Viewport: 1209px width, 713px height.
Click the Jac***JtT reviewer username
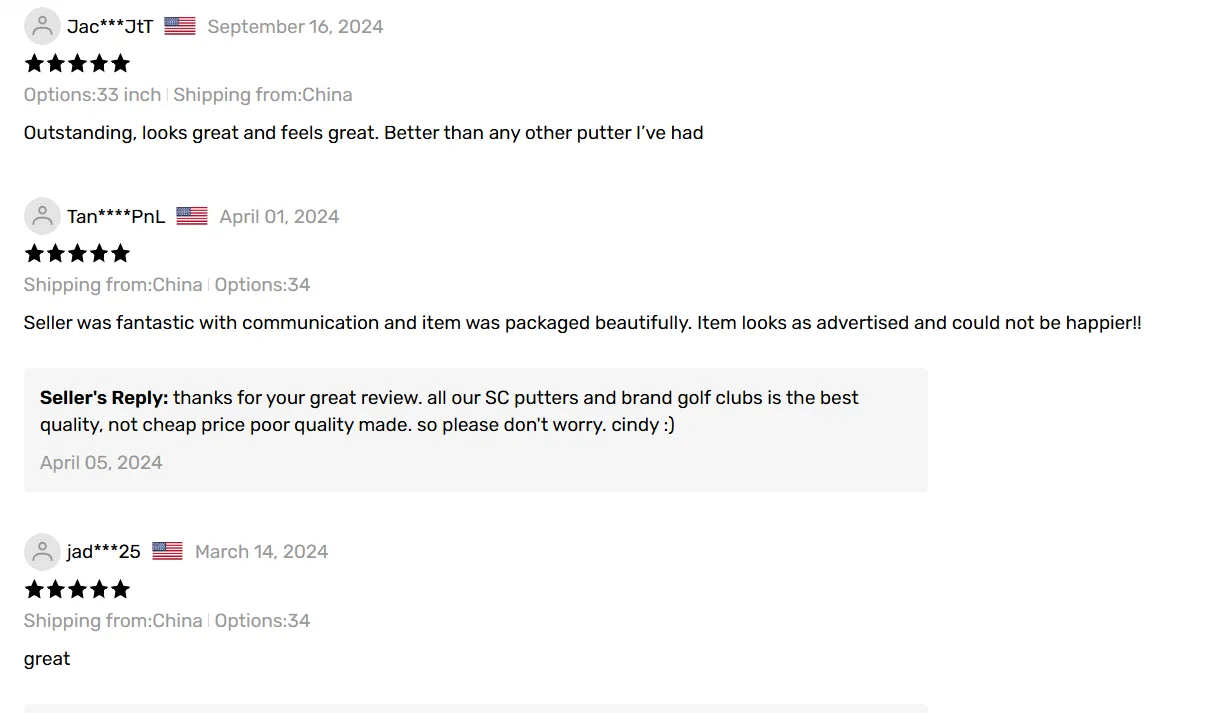(110, 27)
